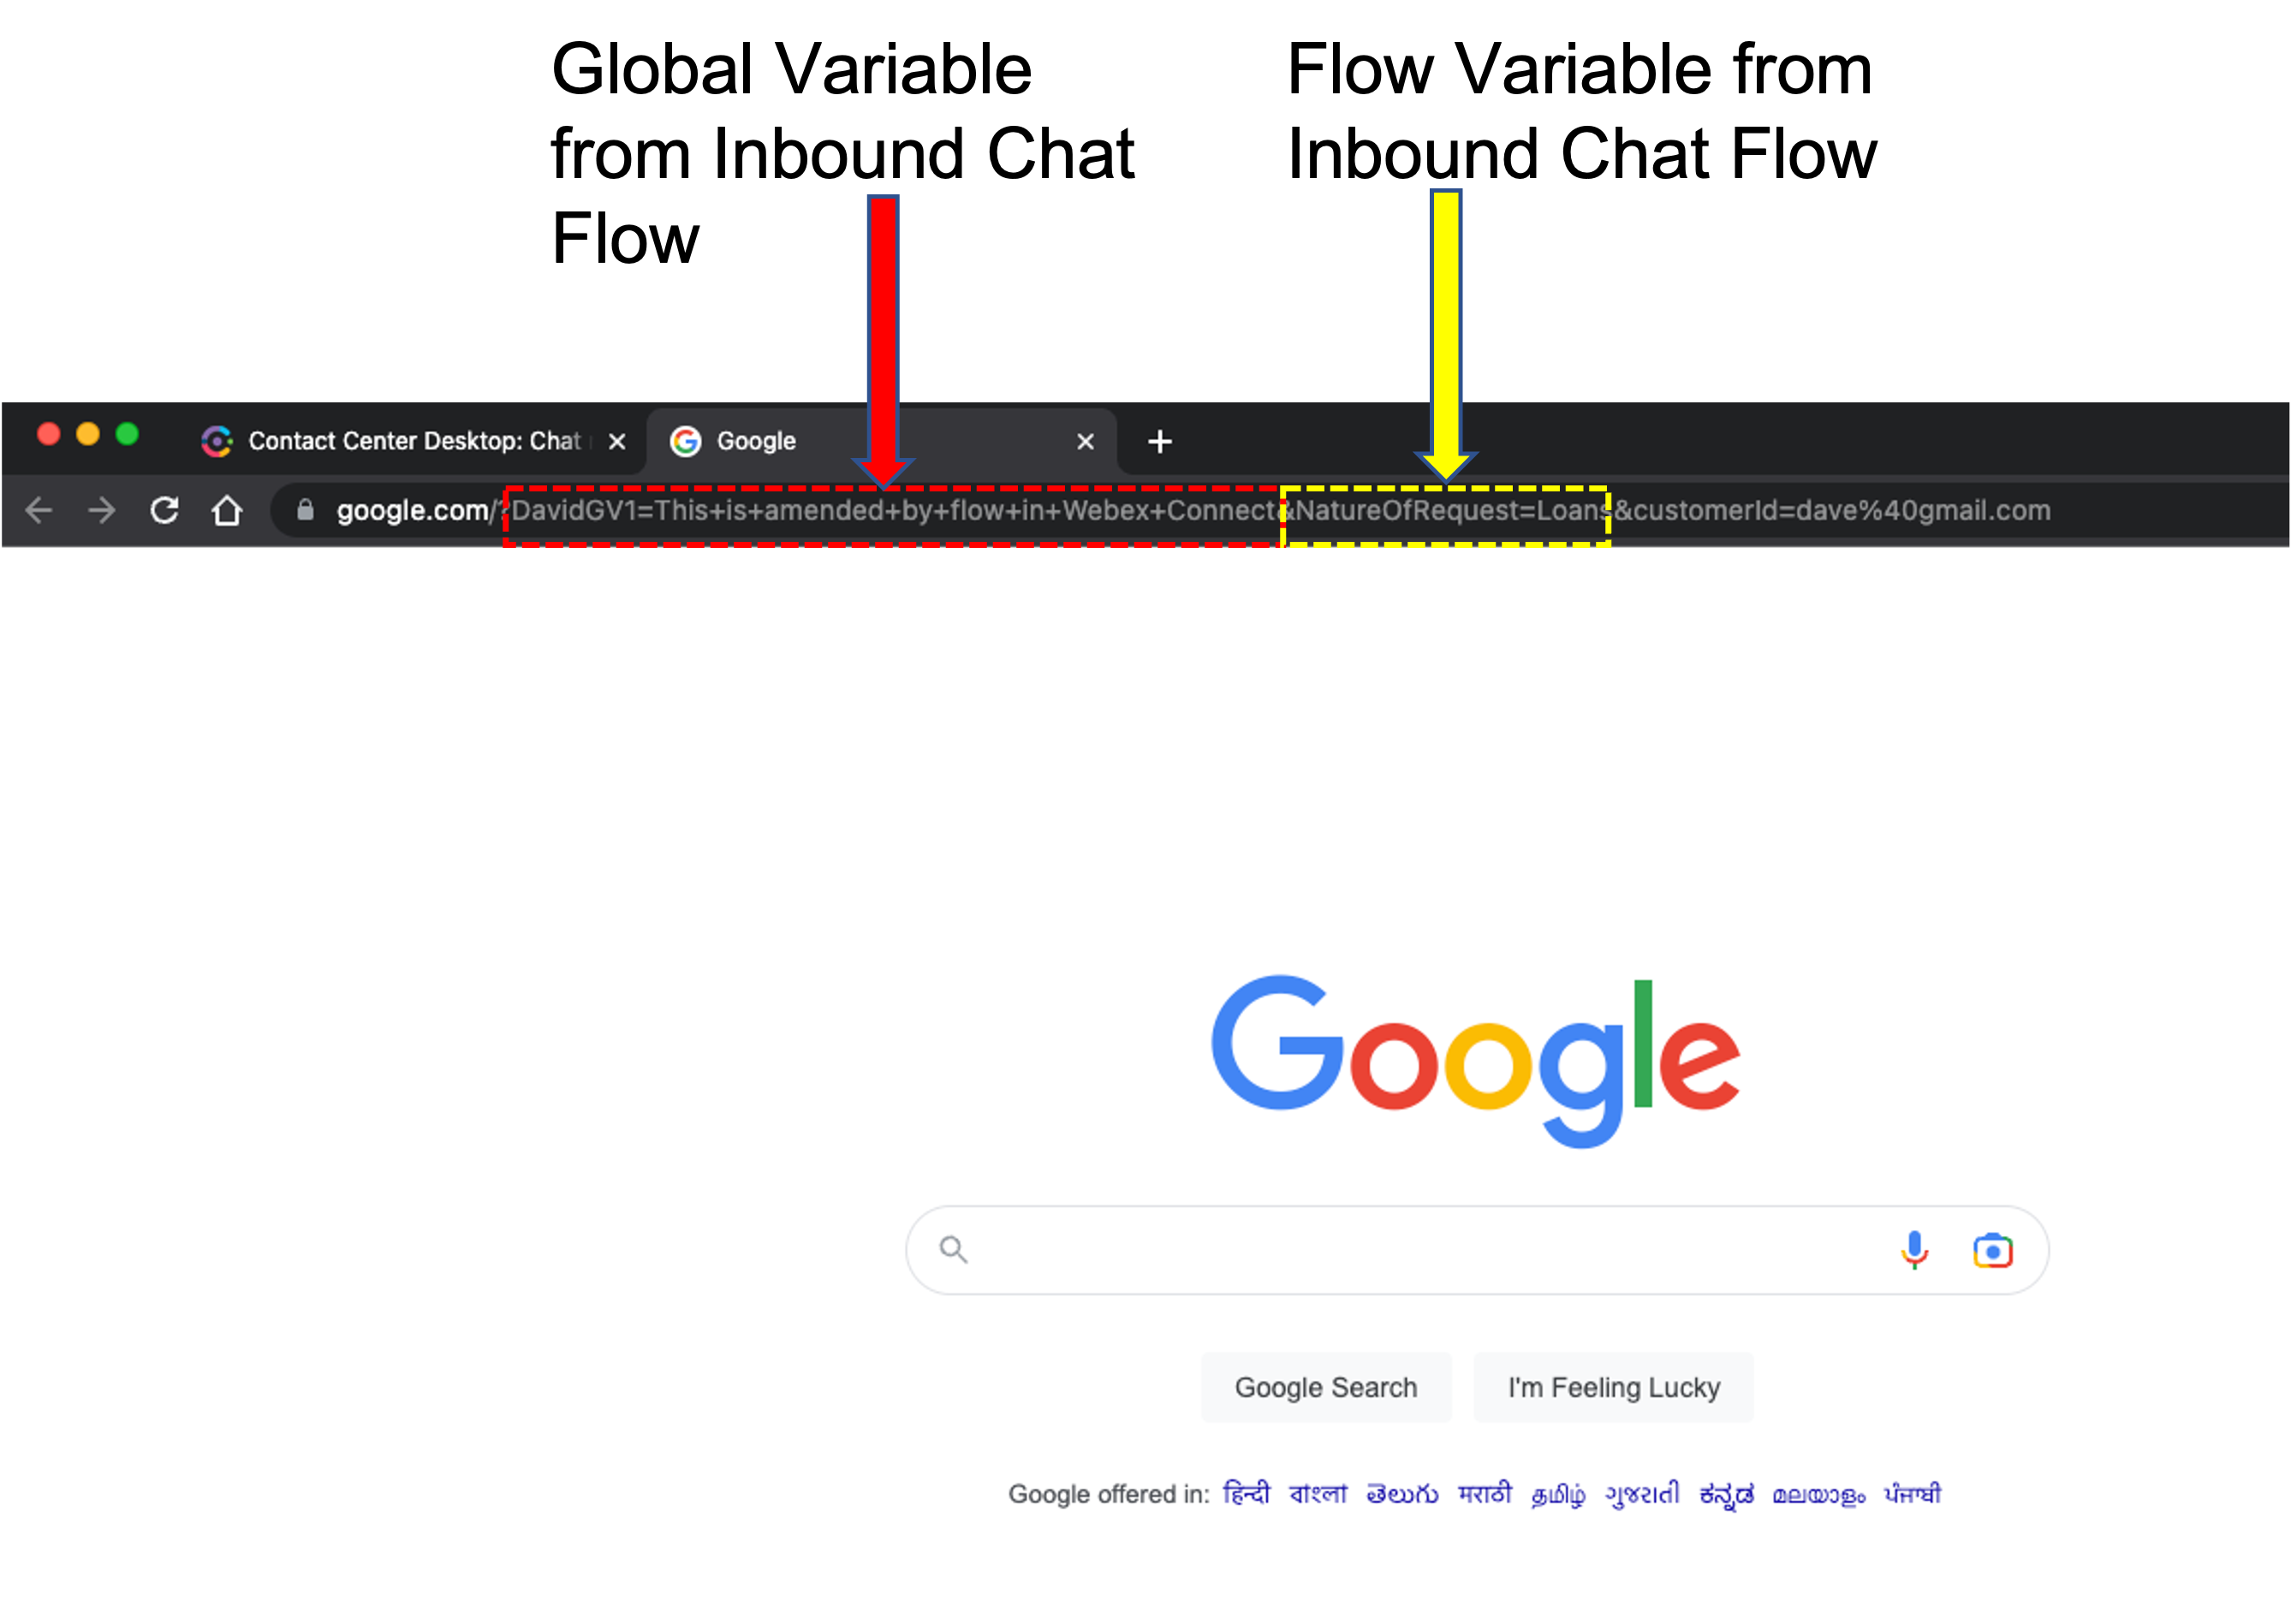Click the Google Lens camera search icon
The width and height of the screenshot is (2291, 1624).
pos(1992,1250)
